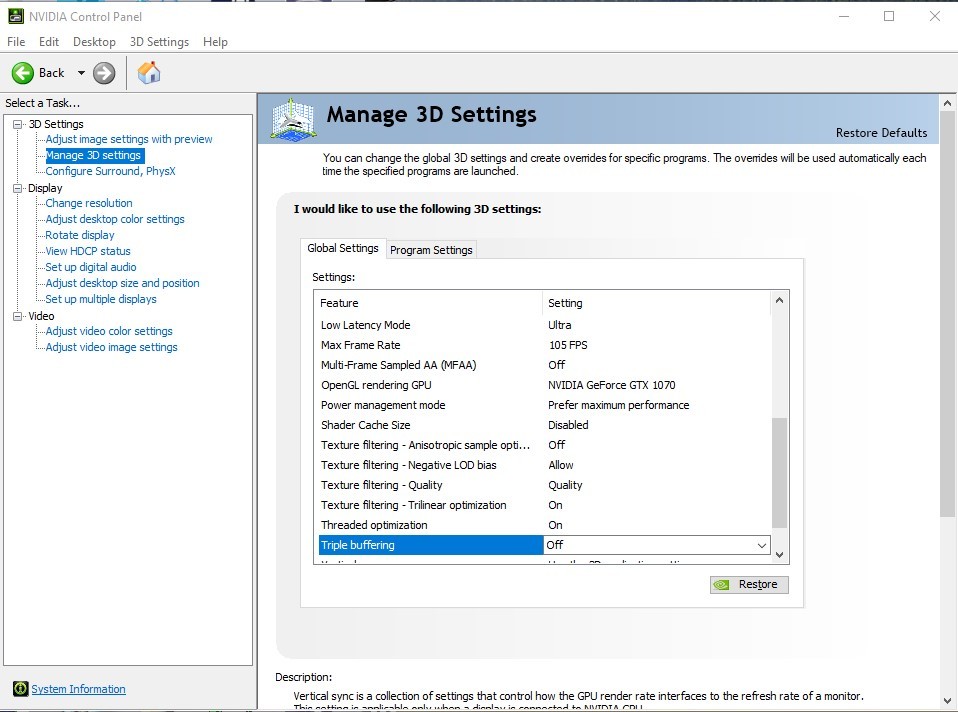The image size is (958, 712).
Task: Click the Ultra value for Low Latency
Action: 560,325
